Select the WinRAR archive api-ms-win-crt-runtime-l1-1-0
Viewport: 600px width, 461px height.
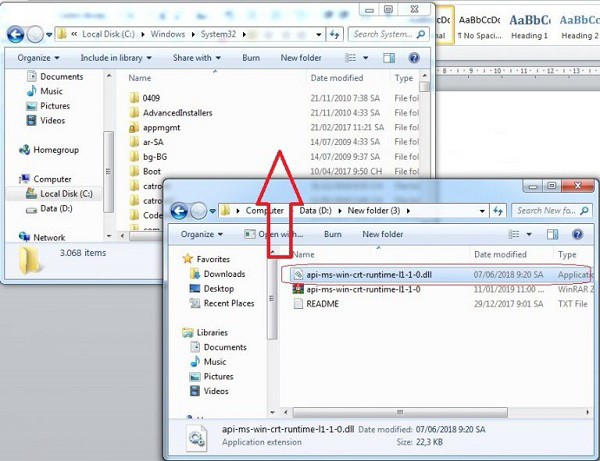pyautogui.click(x=363, y=289)
